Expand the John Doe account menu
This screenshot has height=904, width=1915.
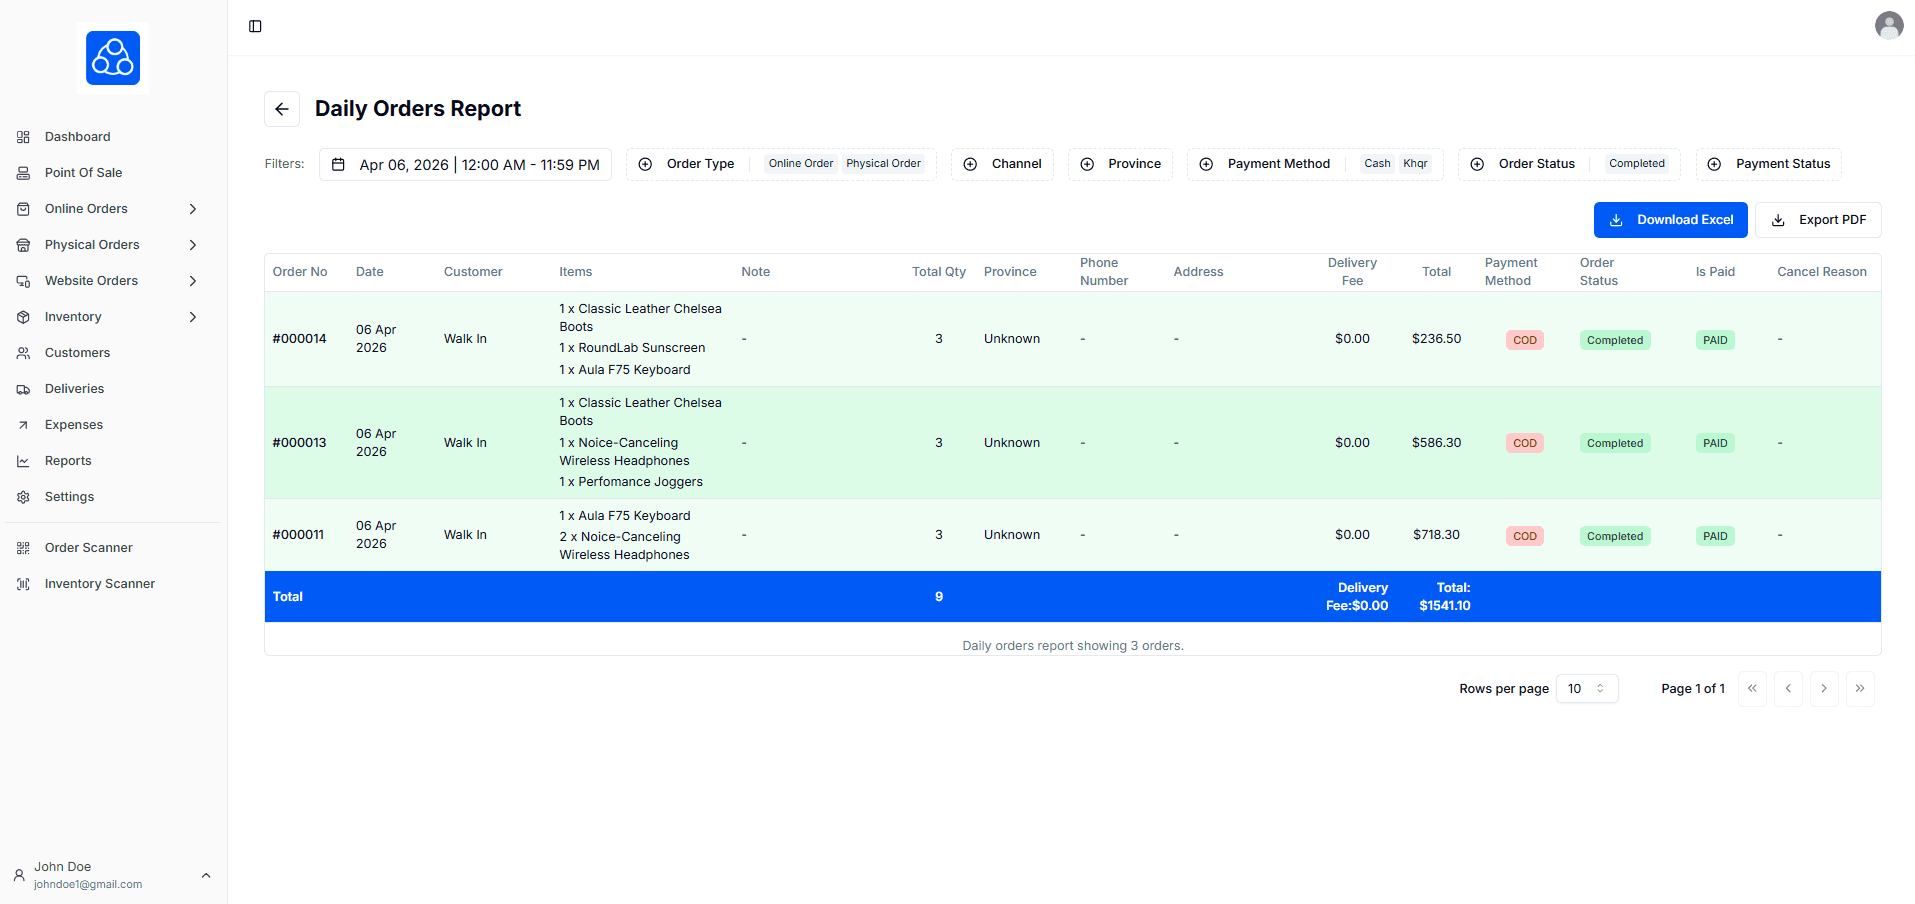point(113,875)
